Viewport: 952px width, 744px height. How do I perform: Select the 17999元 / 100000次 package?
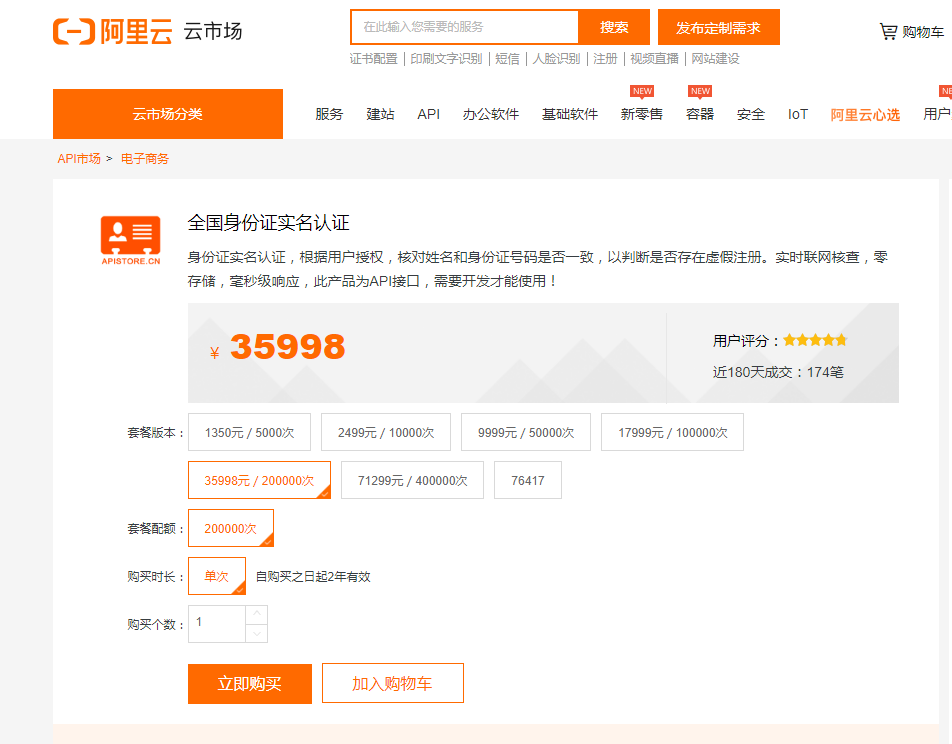point(672,432)
